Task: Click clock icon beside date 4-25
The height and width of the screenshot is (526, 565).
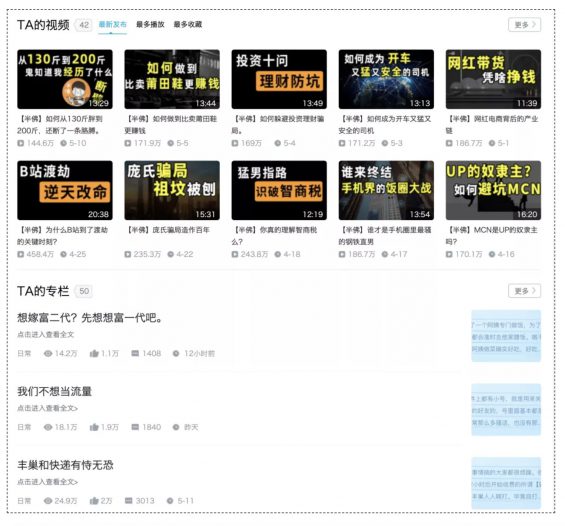Action: pyautogui.click(x=63, y=254)
